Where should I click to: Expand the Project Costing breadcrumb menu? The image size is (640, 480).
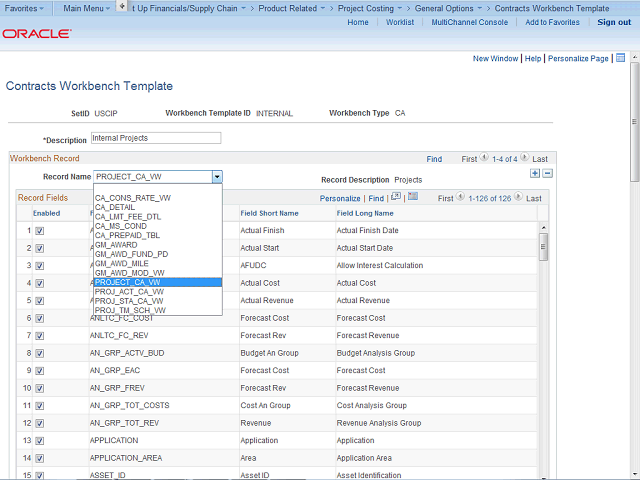tap(371, 8)
